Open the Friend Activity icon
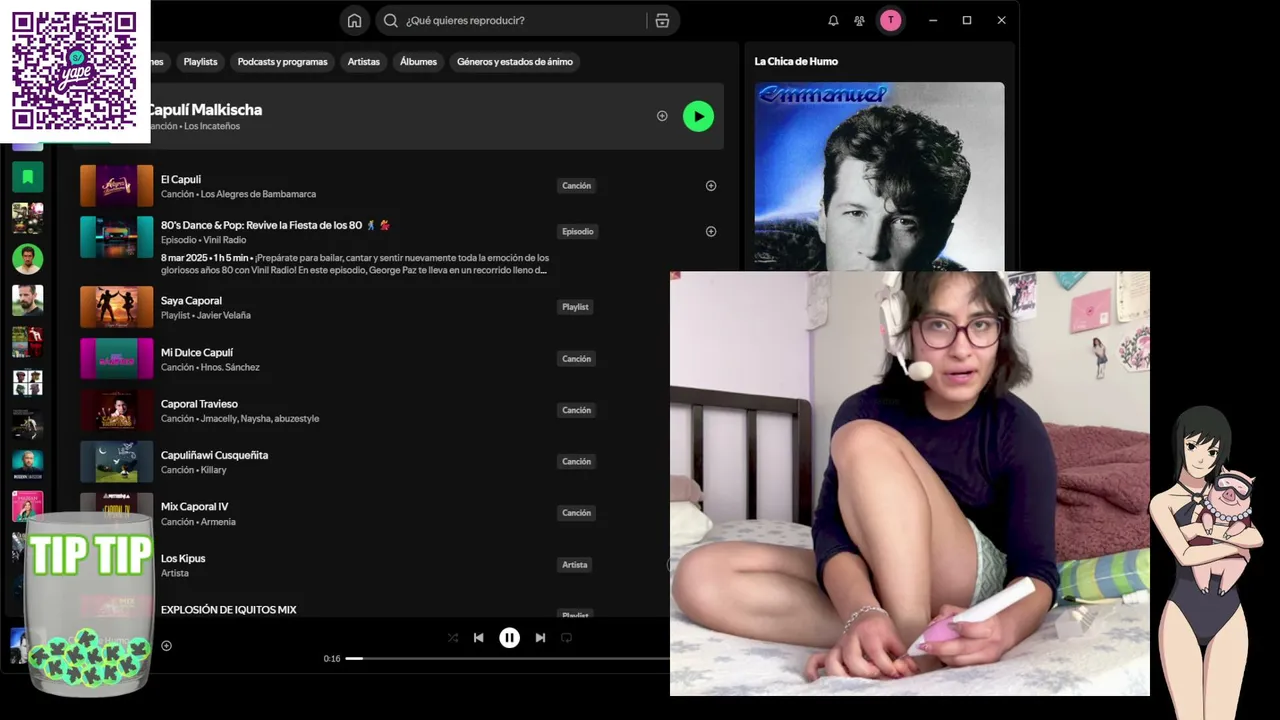 tap(859, 20)
